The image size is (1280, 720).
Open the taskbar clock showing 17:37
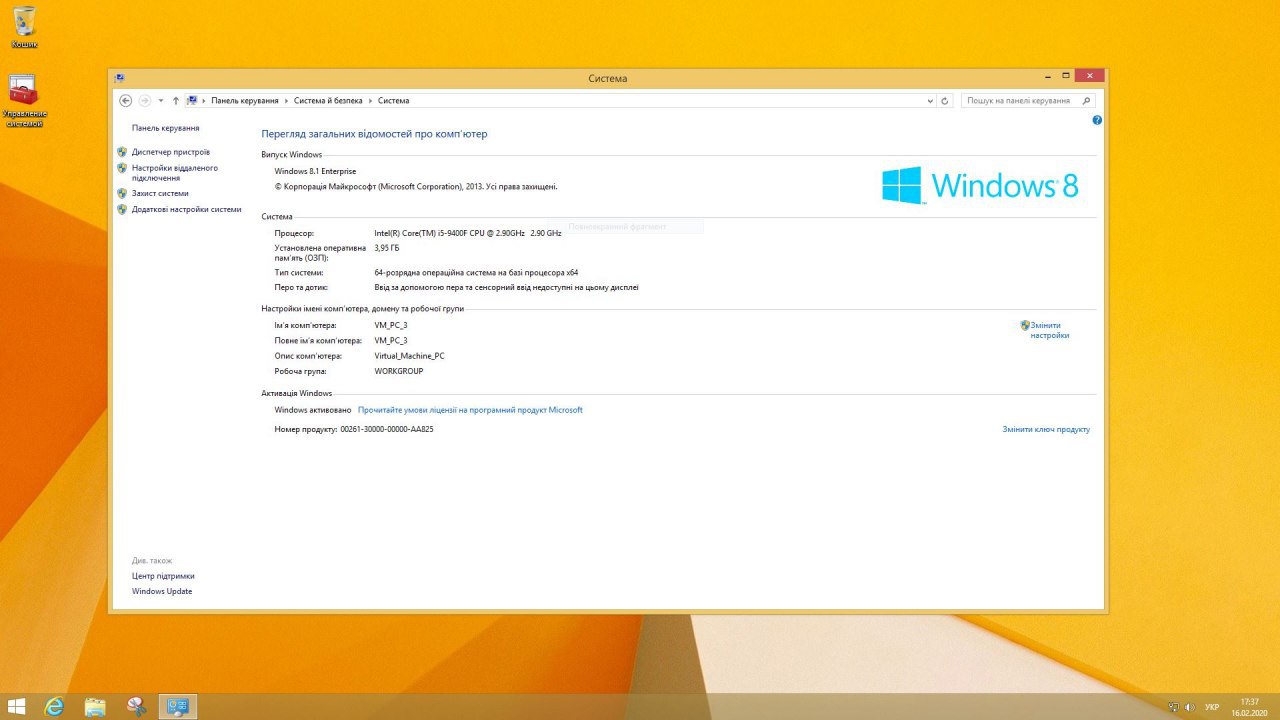tap(1249, 707)
